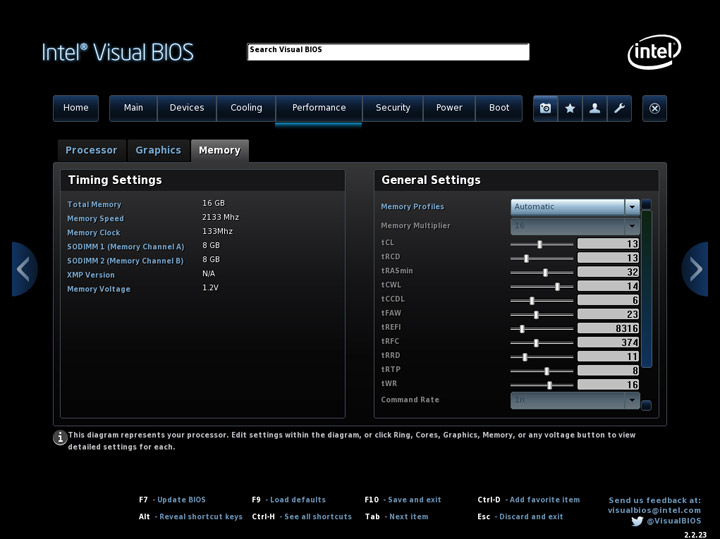Click the tCCDL slider handle

532,301
